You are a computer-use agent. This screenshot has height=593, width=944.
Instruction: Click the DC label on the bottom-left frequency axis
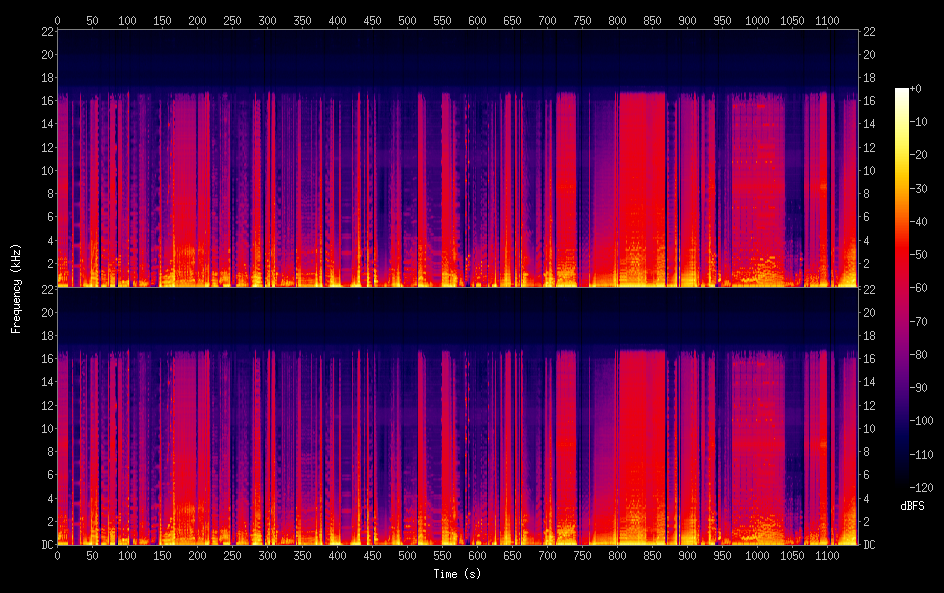(x=45, y=545)
